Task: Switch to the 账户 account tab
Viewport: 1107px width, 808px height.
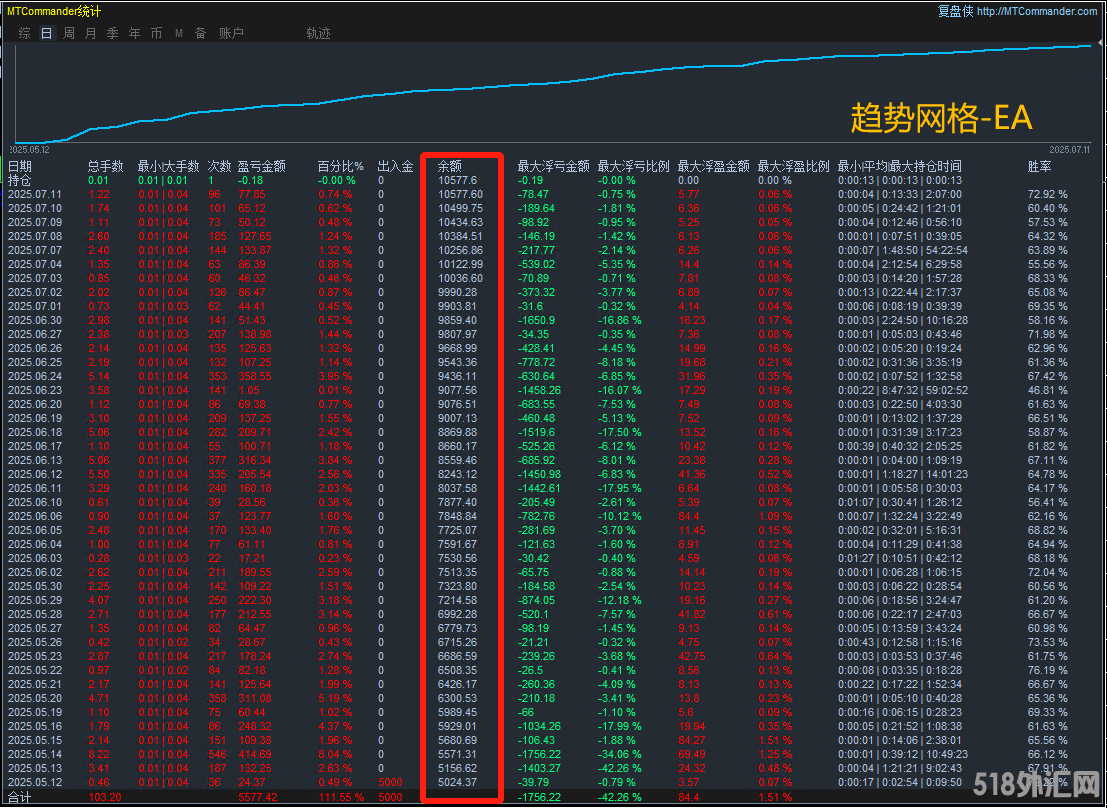Action: [x=231, y=33]
